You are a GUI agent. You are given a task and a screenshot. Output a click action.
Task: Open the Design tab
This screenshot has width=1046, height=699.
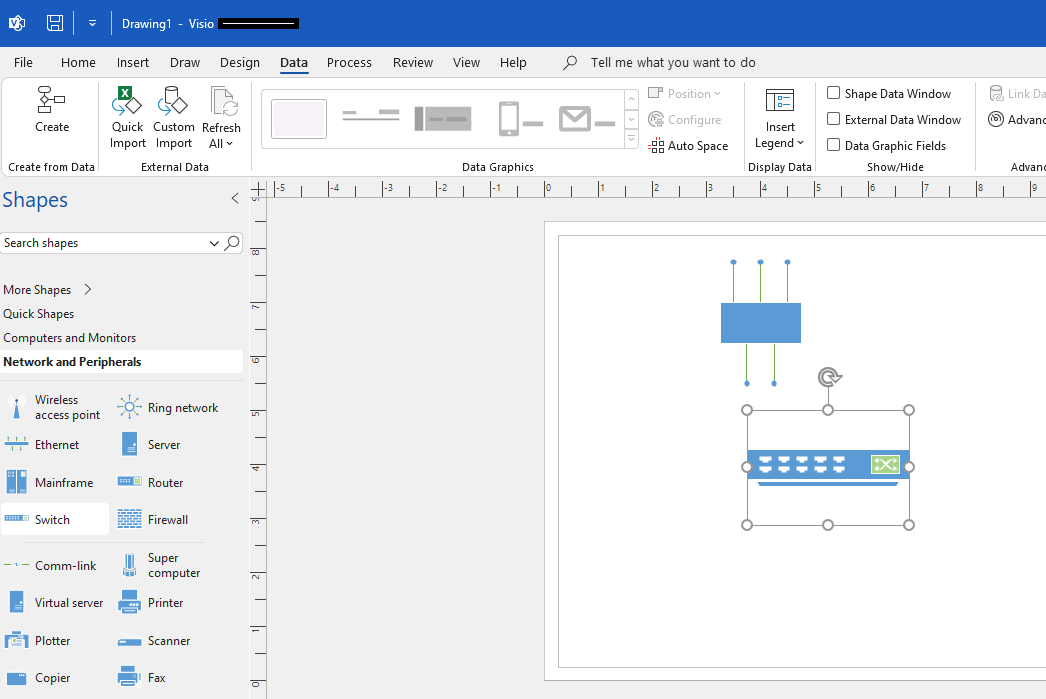239,63
